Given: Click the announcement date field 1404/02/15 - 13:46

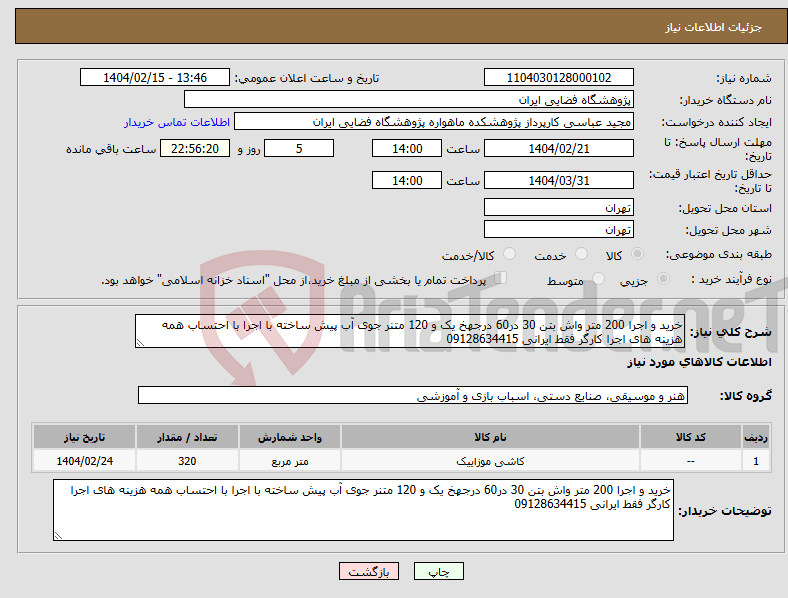Looking at the screenshot, I should pos(155,77).
